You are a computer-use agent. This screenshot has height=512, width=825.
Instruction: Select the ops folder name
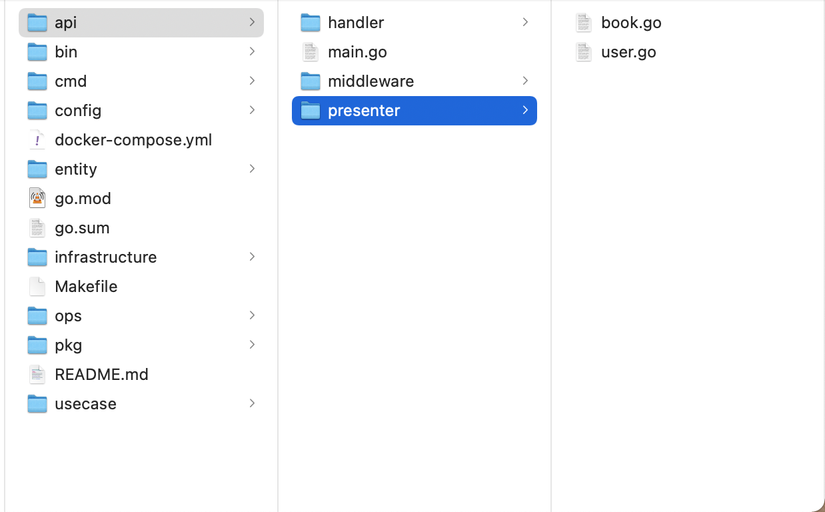[x=68, y=316]
